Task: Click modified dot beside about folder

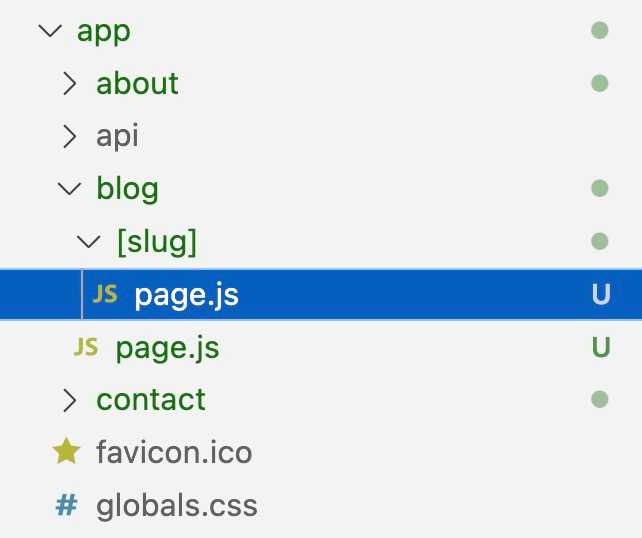Action: [x=600, y=83]
